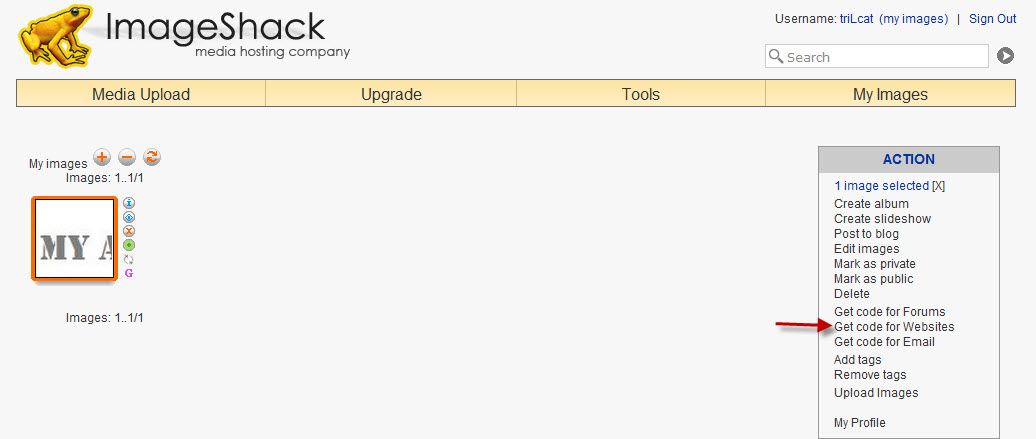Select Create slideshow in Action panel
The width and height of the screenshot is (1036, 439).
coord(882,219)
